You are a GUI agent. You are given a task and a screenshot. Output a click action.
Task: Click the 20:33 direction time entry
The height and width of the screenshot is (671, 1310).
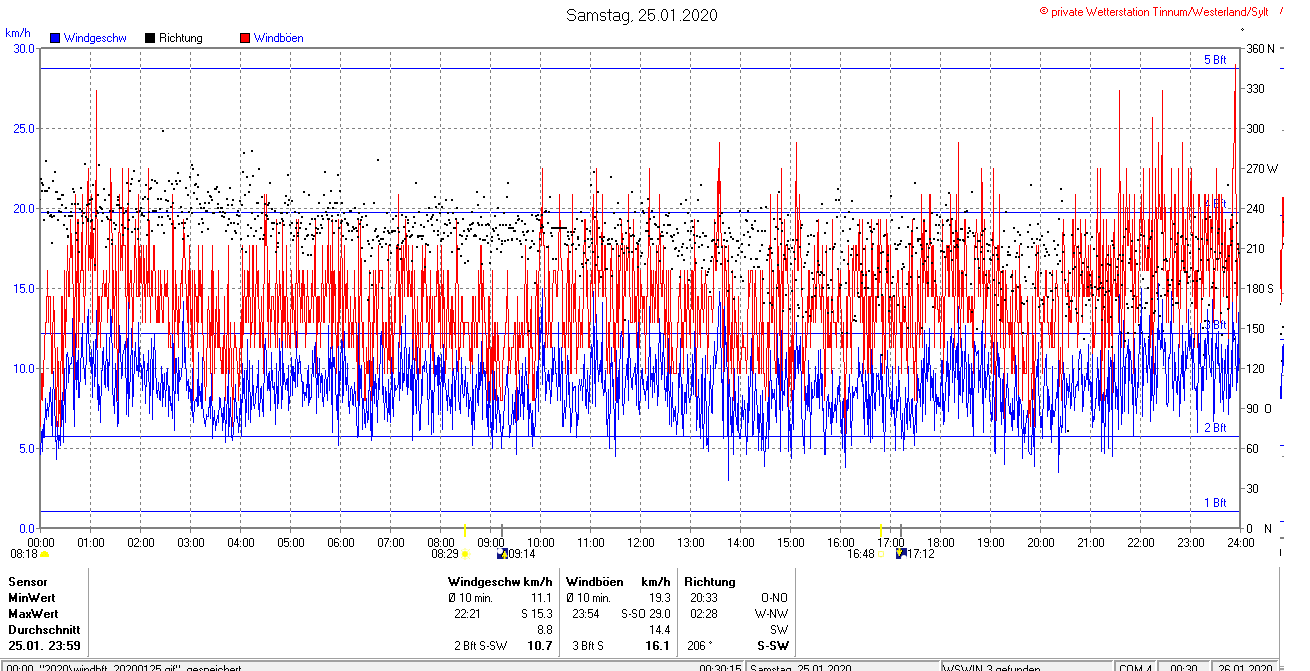pos(704,597)
